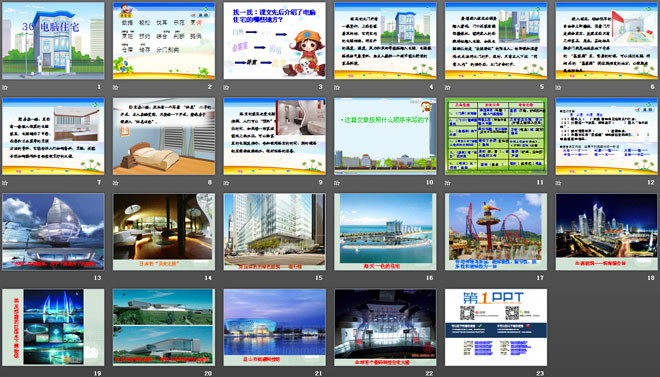Image resolution: width=660 pixels, height=377 pixels.
Task: Select slide 9 thumbnail with bathroom photo
Action: click(x=274, y=136)
